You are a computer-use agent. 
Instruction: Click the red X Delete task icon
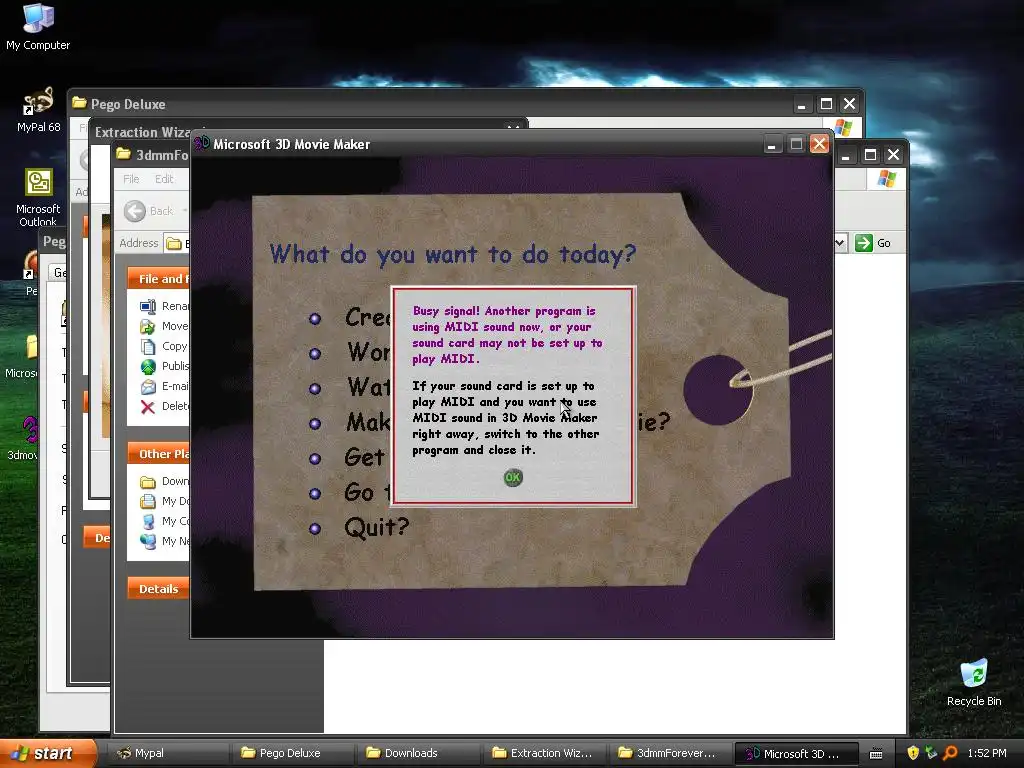click(148, 407)
